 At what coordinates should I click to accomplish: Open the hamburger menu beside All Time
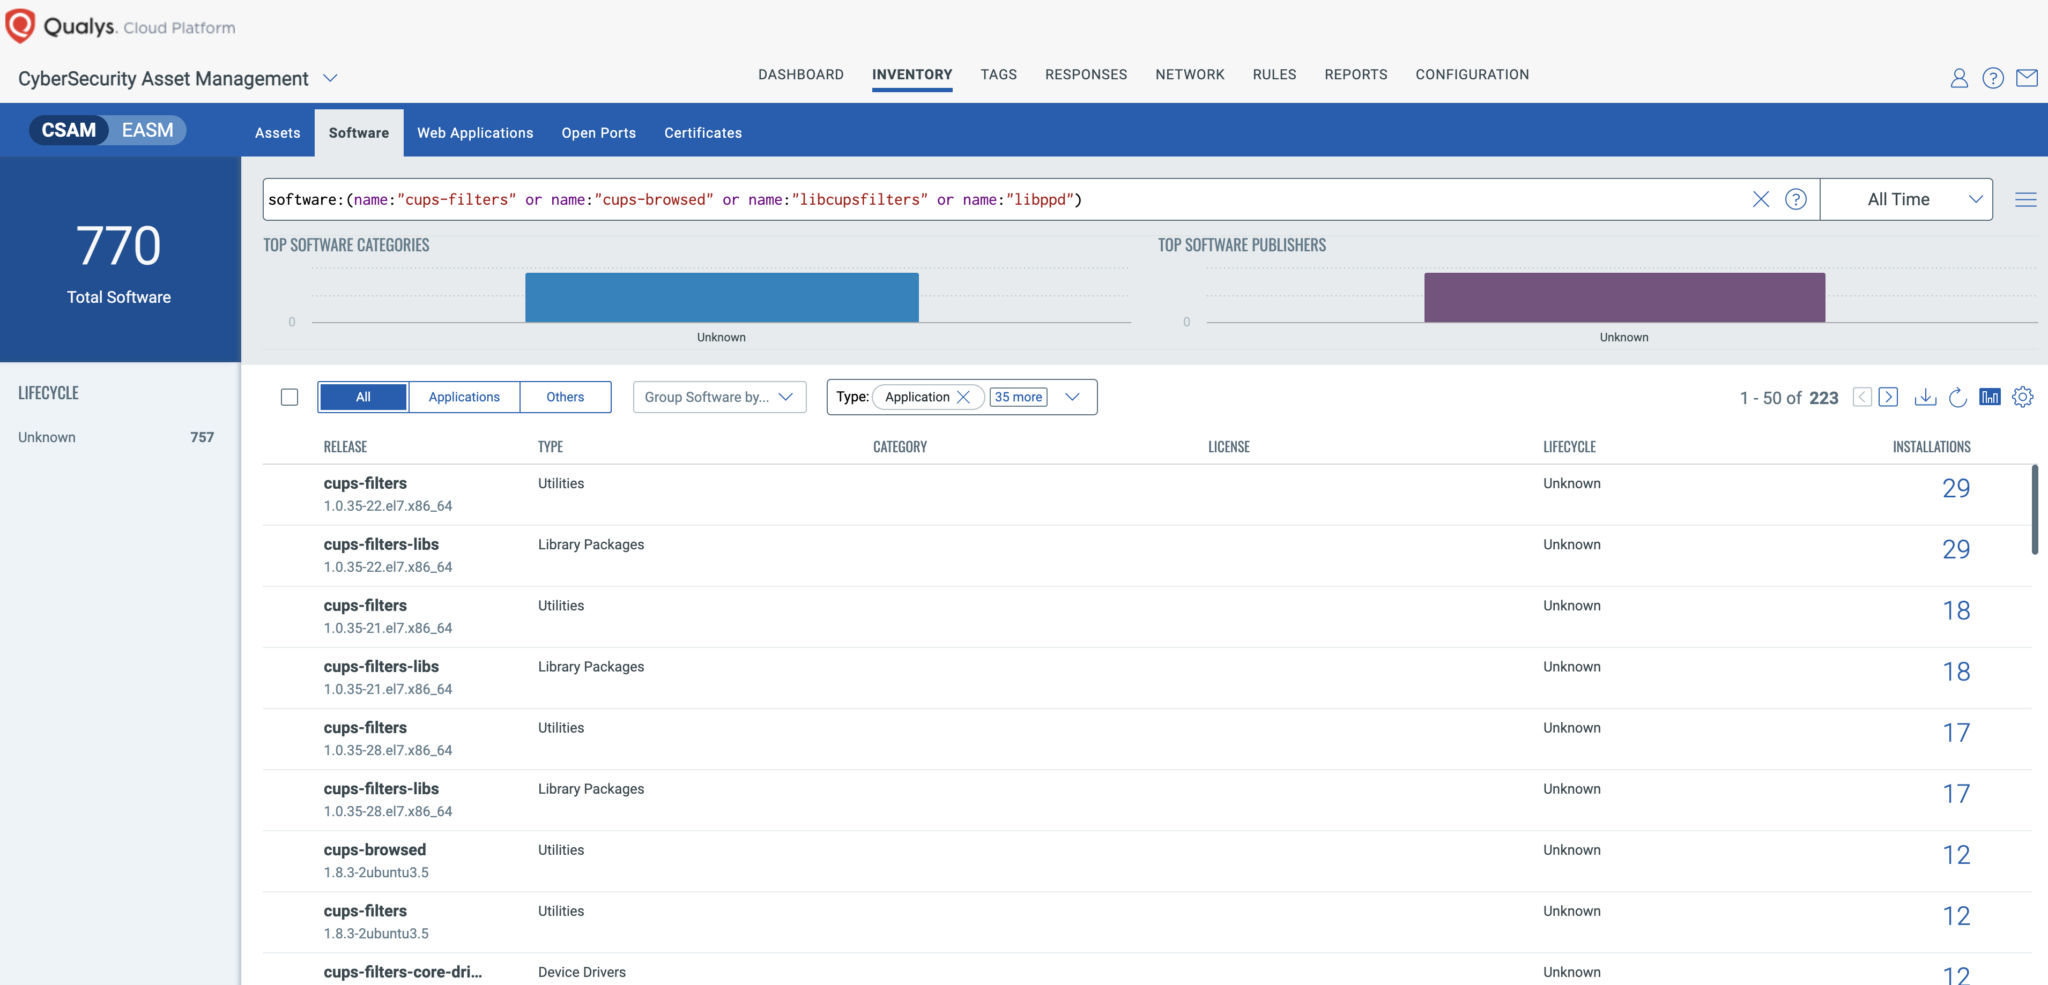(2026, 200)
